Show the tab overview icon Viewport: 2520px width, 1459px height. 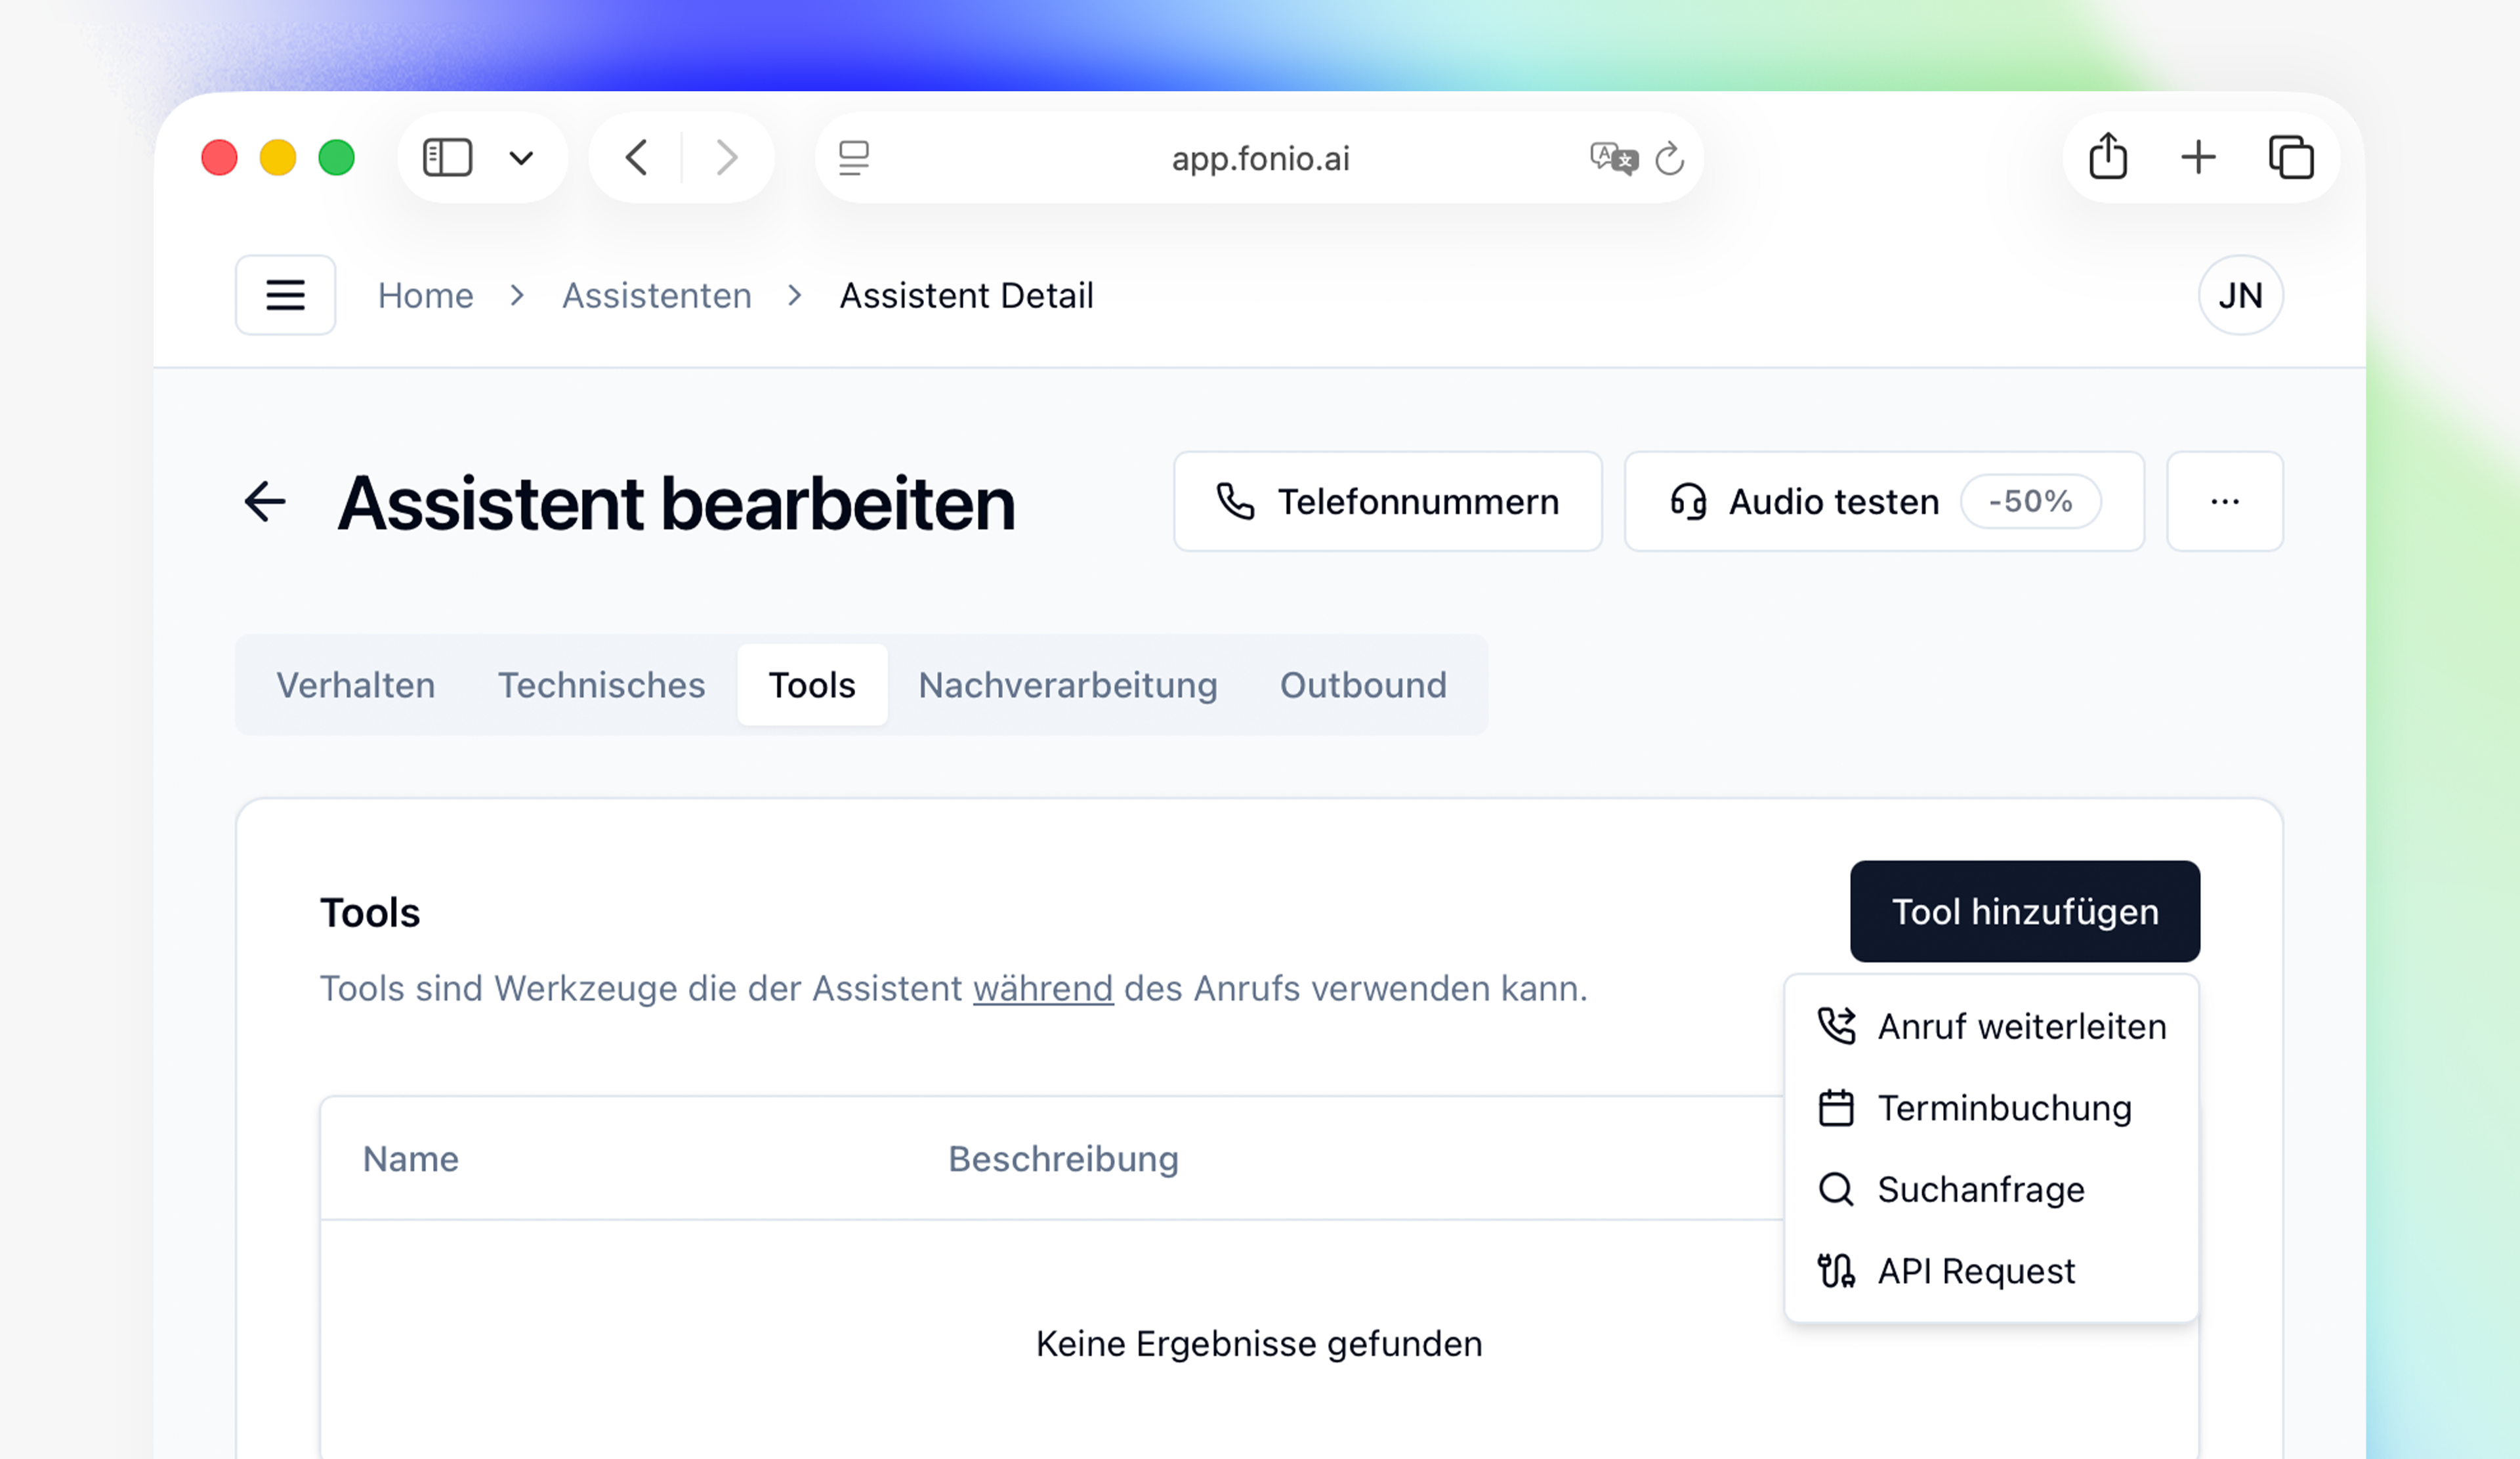[2291, 157]
